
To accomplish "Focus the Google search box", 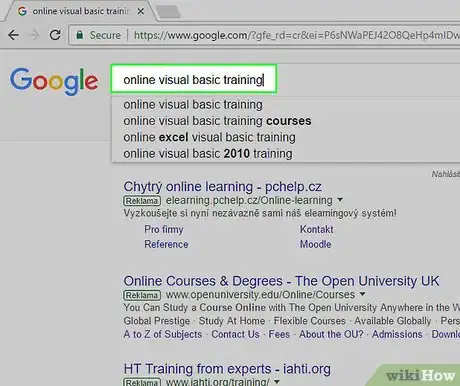I will pyautogui.click(x=194, y=79).
